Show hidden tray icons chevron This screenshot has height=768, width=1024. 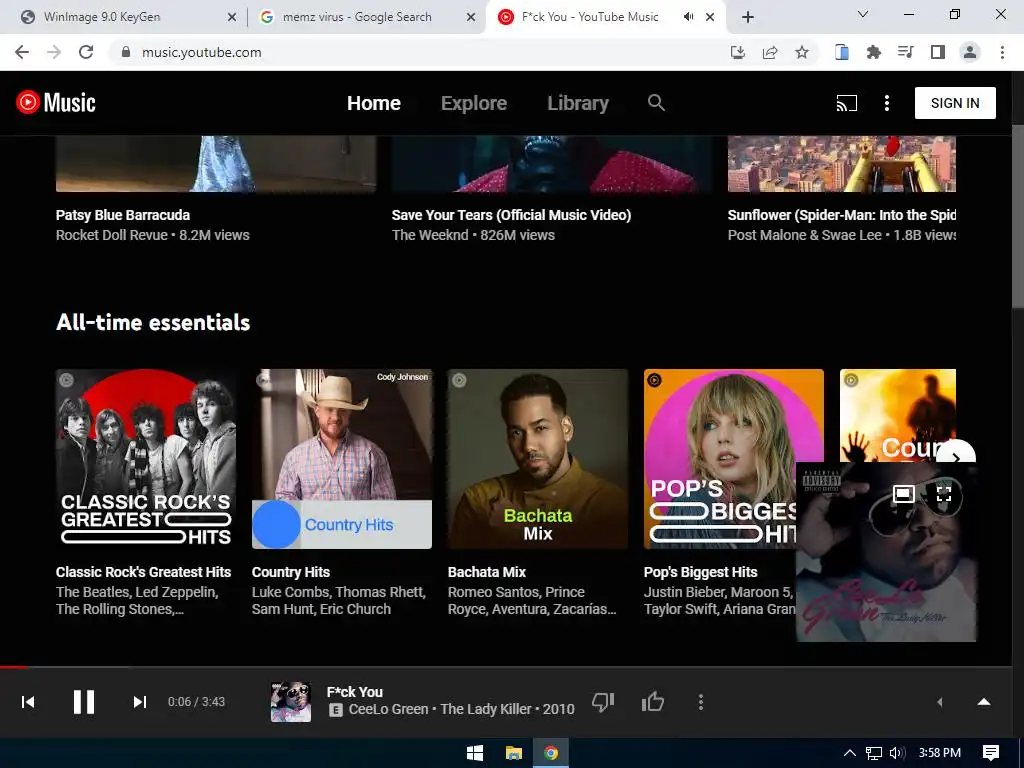tap(850, 753)
